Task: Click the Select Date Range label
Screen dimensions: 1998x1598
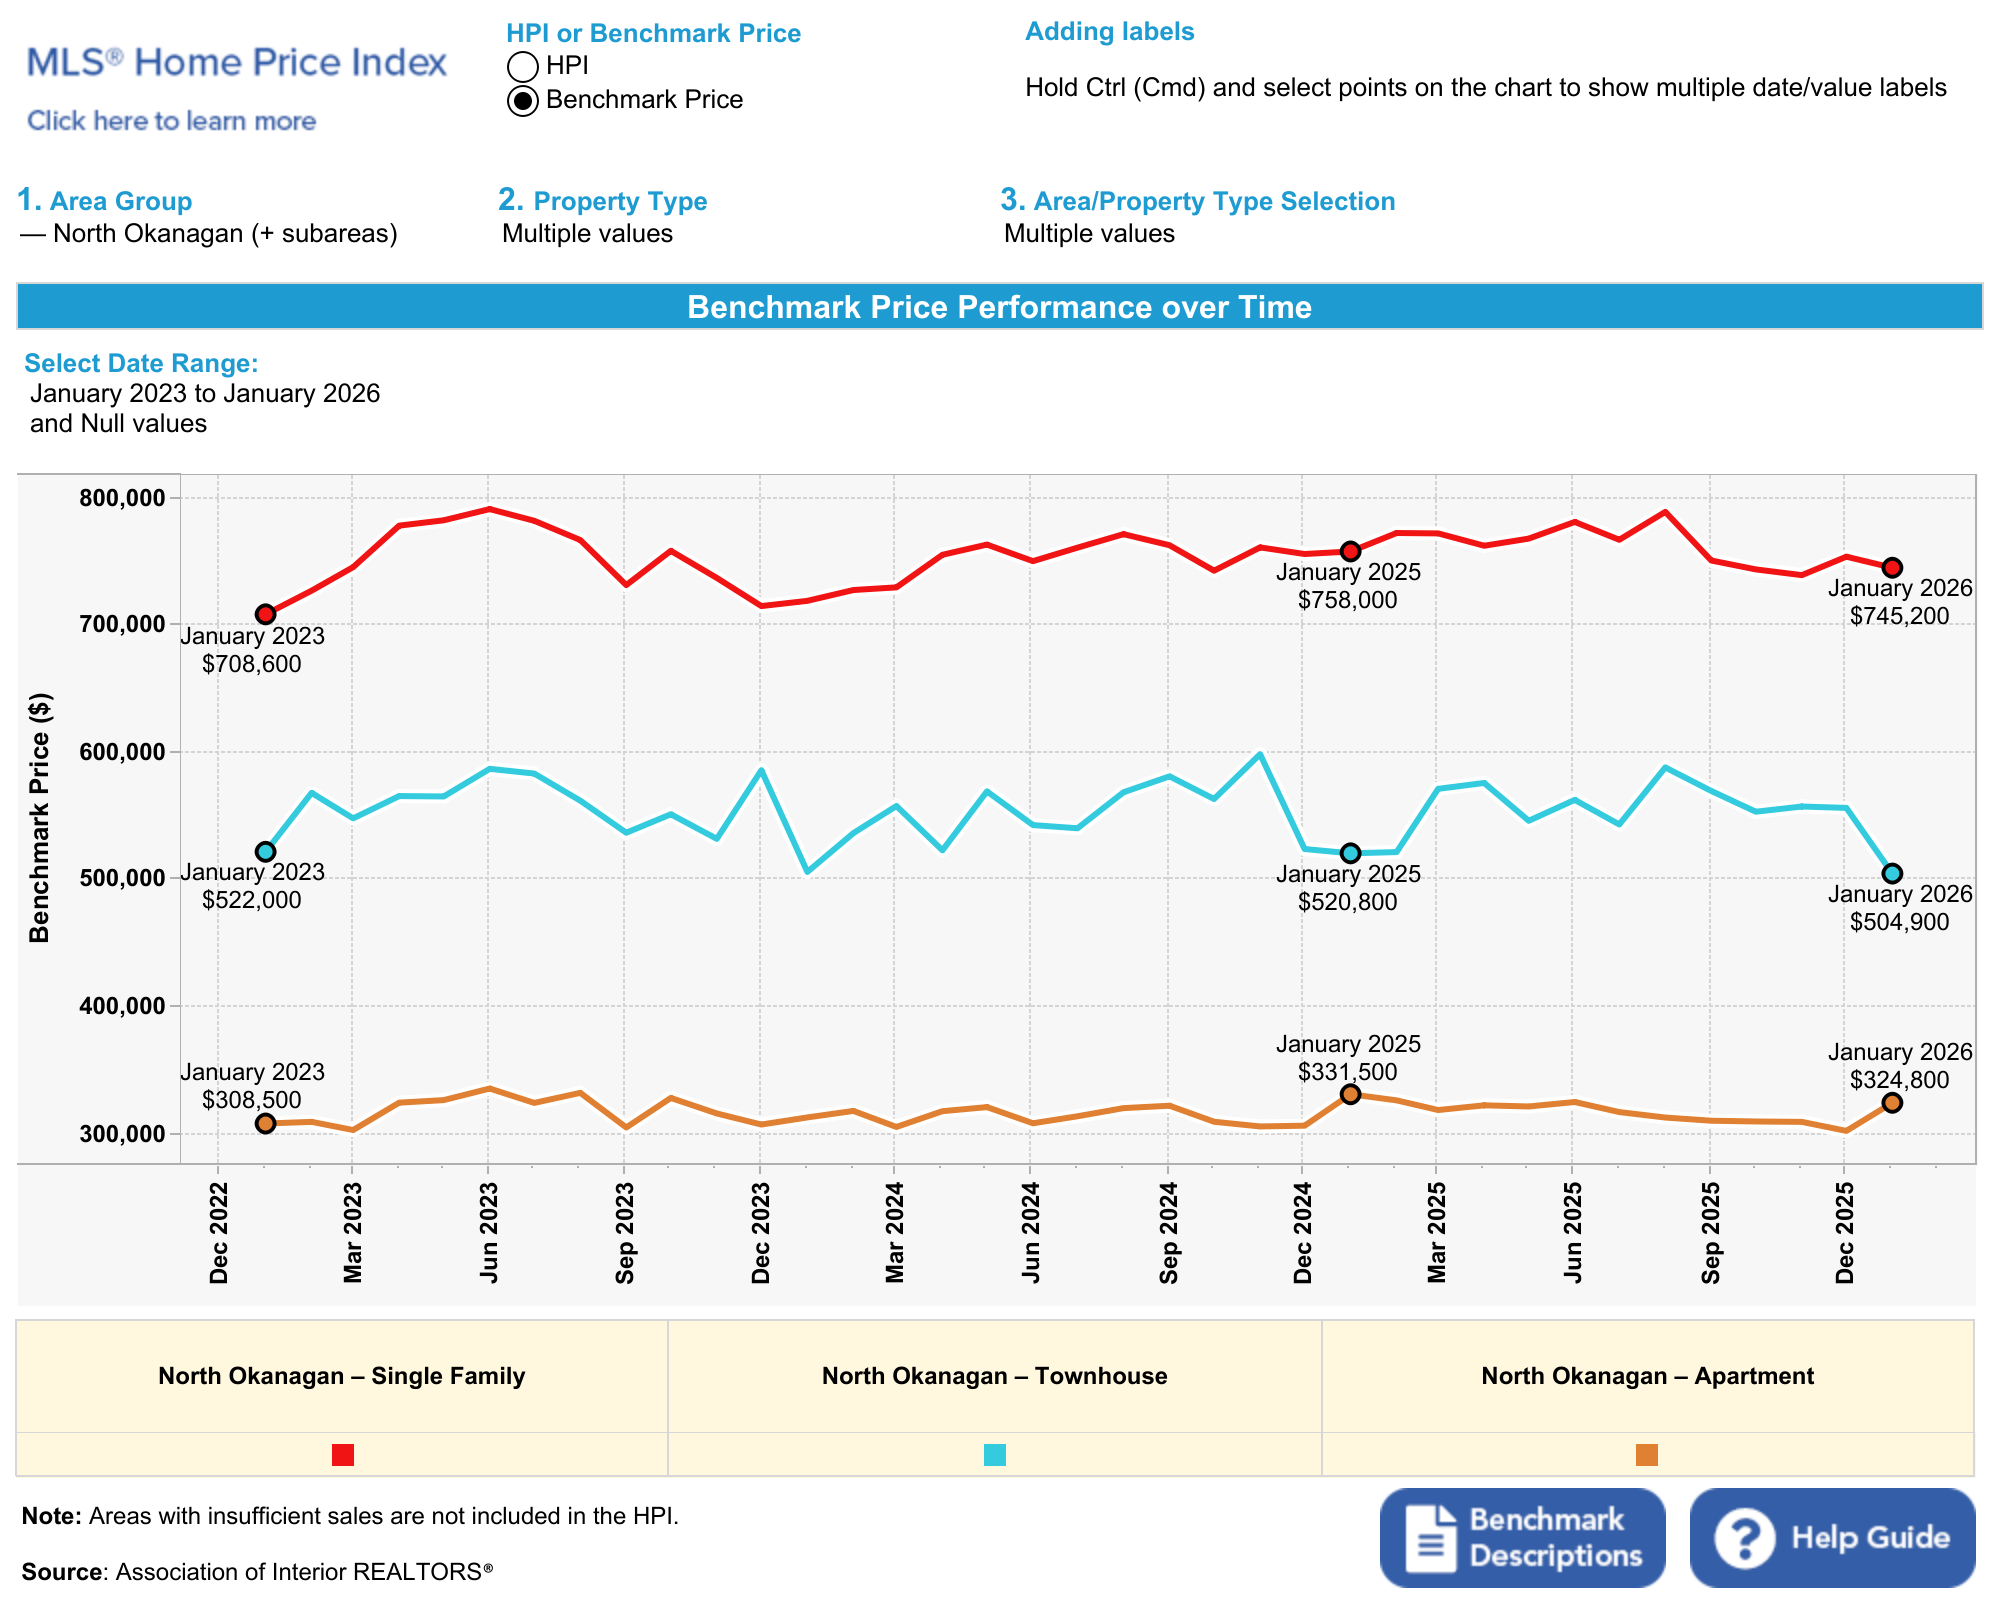Action: click(141, 363)
